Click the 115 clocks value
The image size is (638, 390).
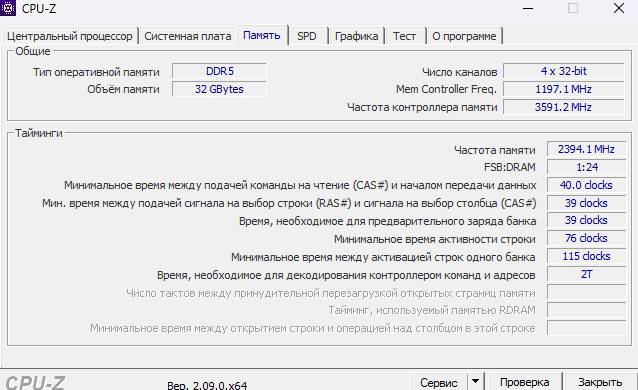(586, 256)
